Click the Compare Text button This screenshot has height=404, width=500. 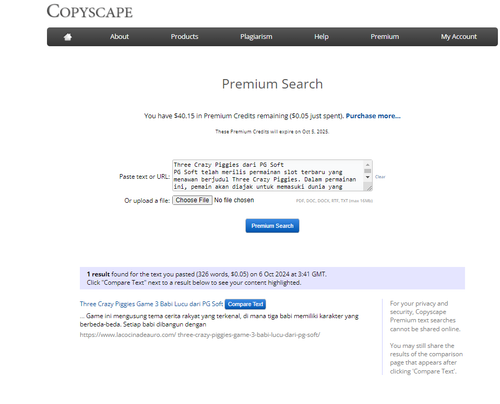tap(245, 304)
